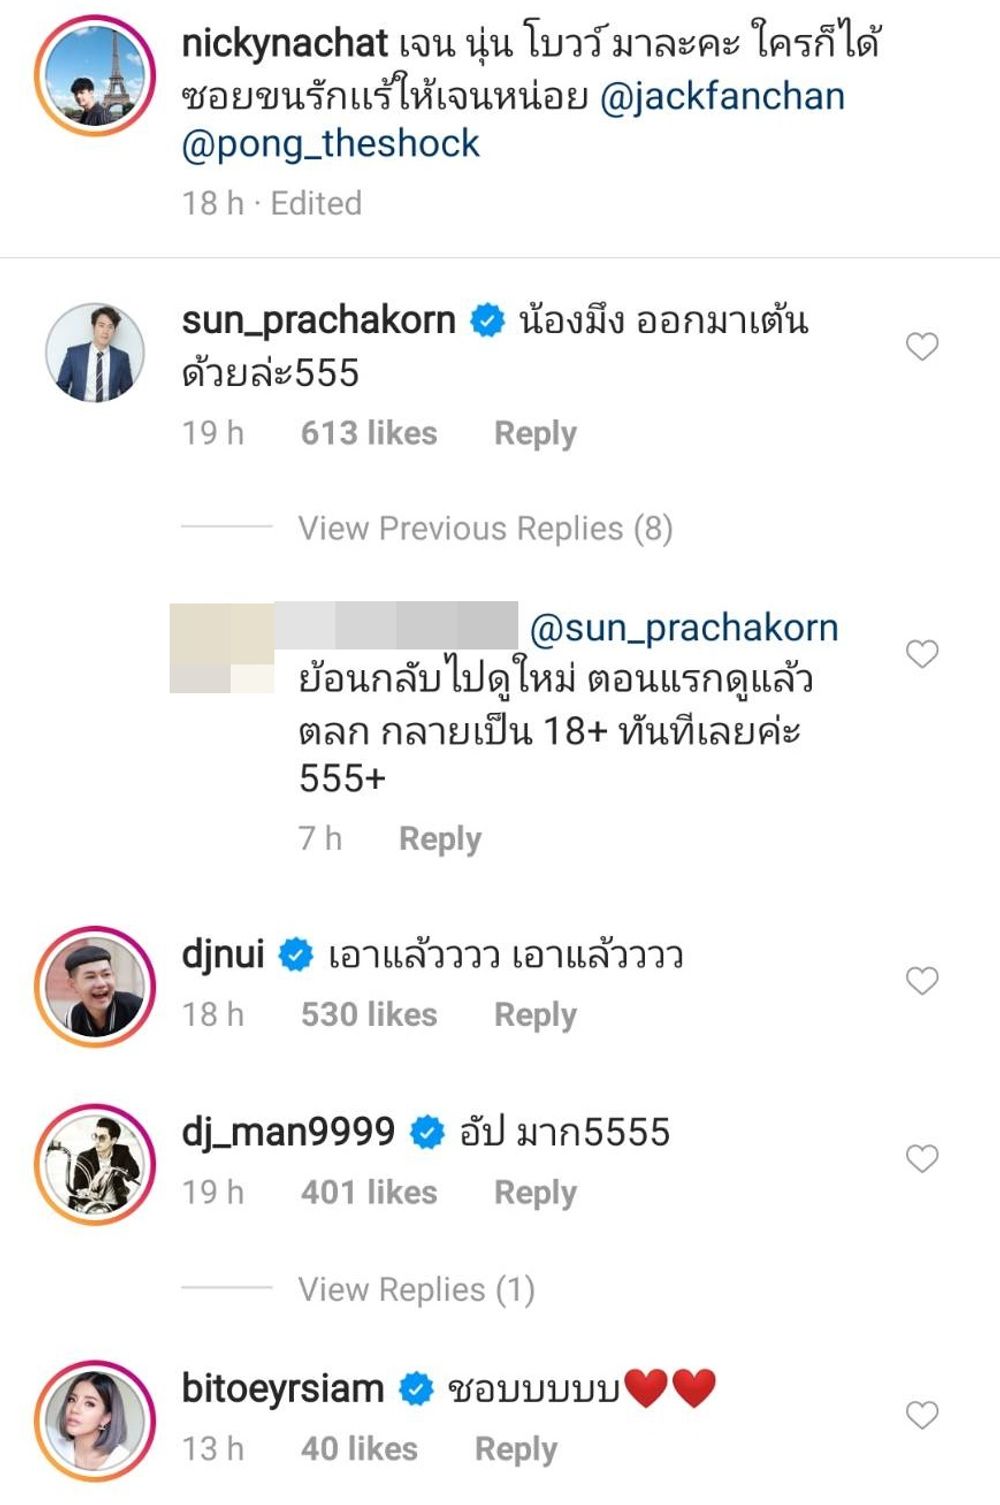Like sun_prachakorn's comment with the heart
This screenshot has width=1000, height=1505.
coord(922,347)
